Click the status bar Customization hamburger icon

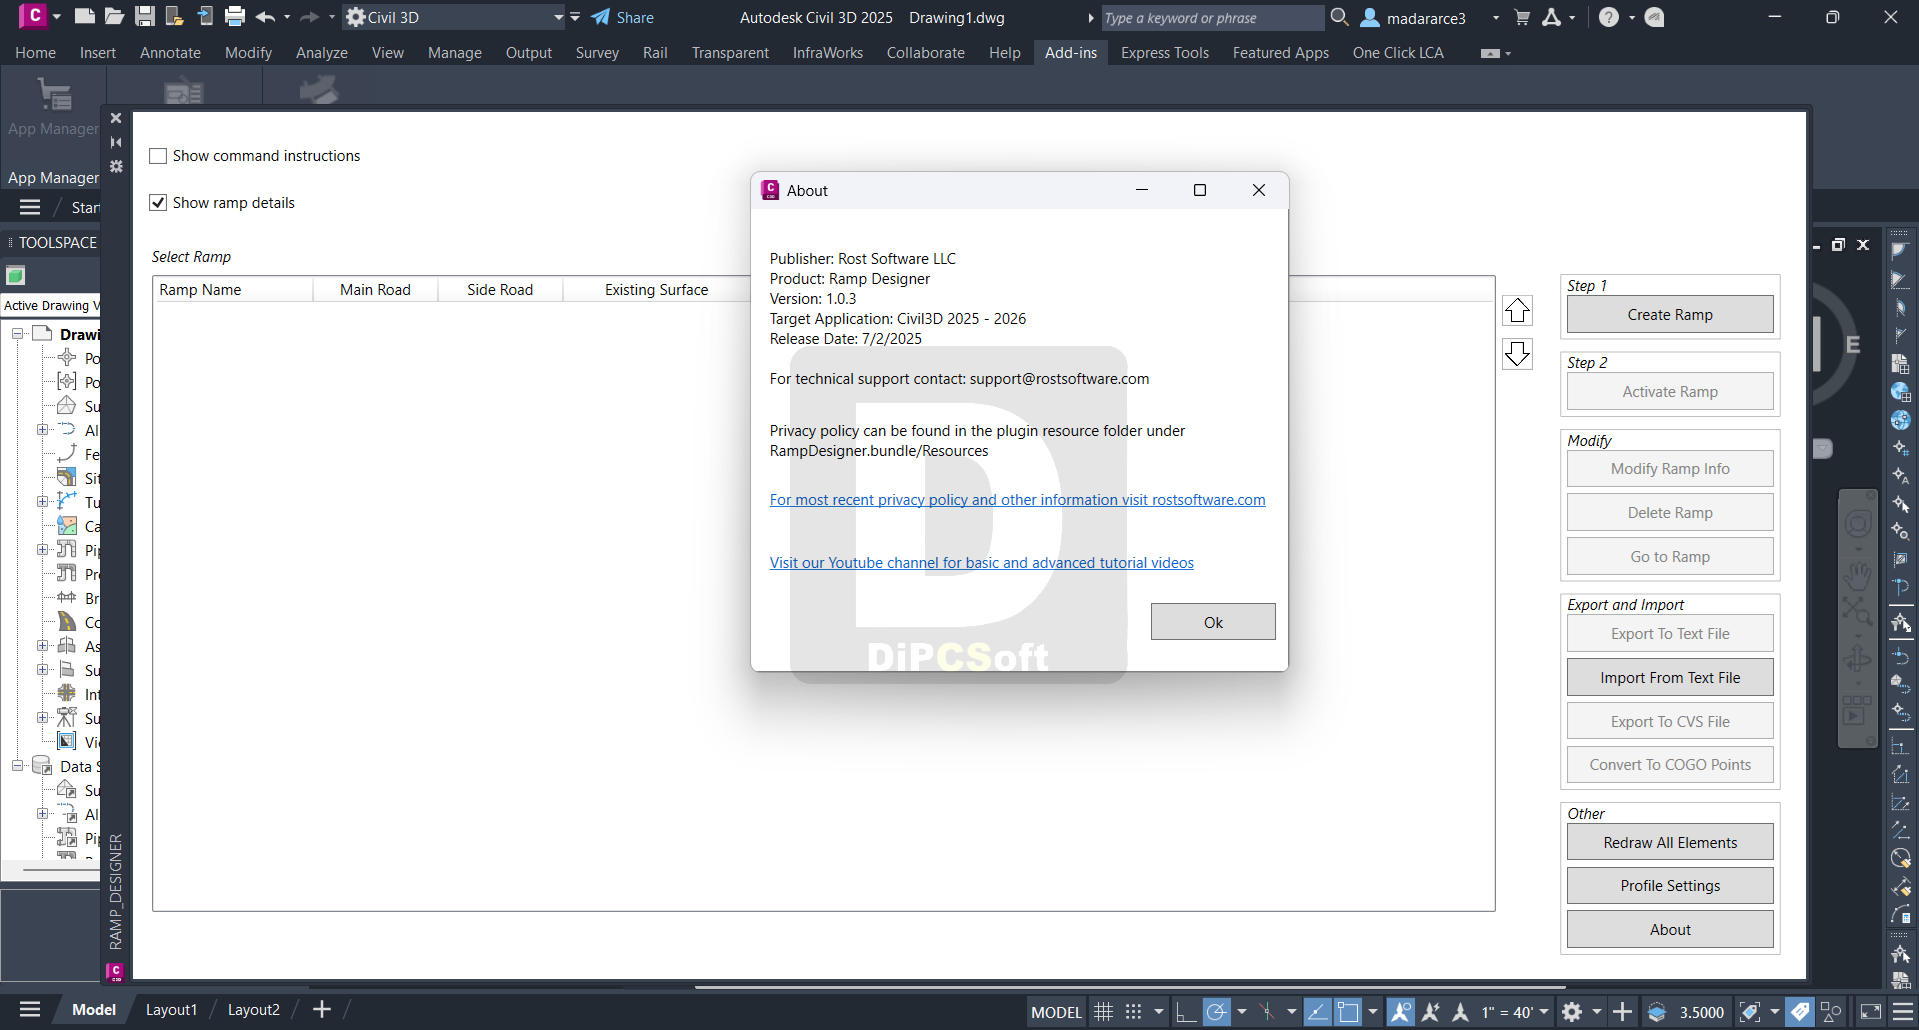coord(1903,1012)
